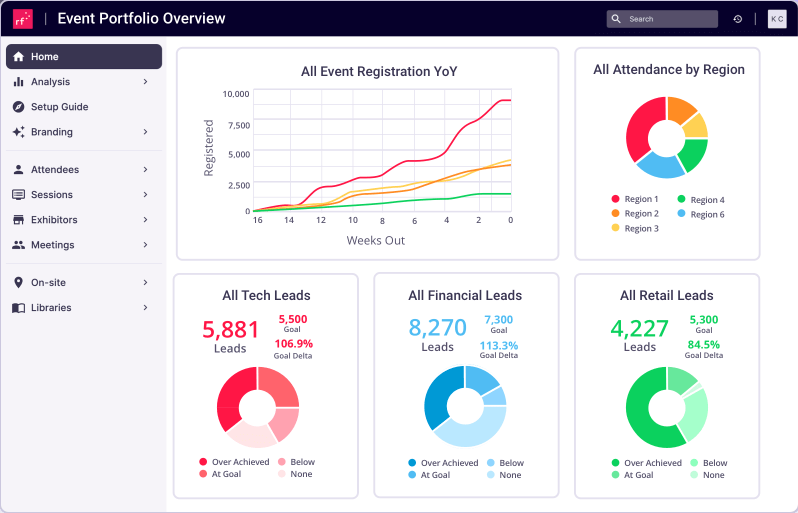Click the All Event Registration YoY title
This screenshot has height=513, width=798.
365,71
